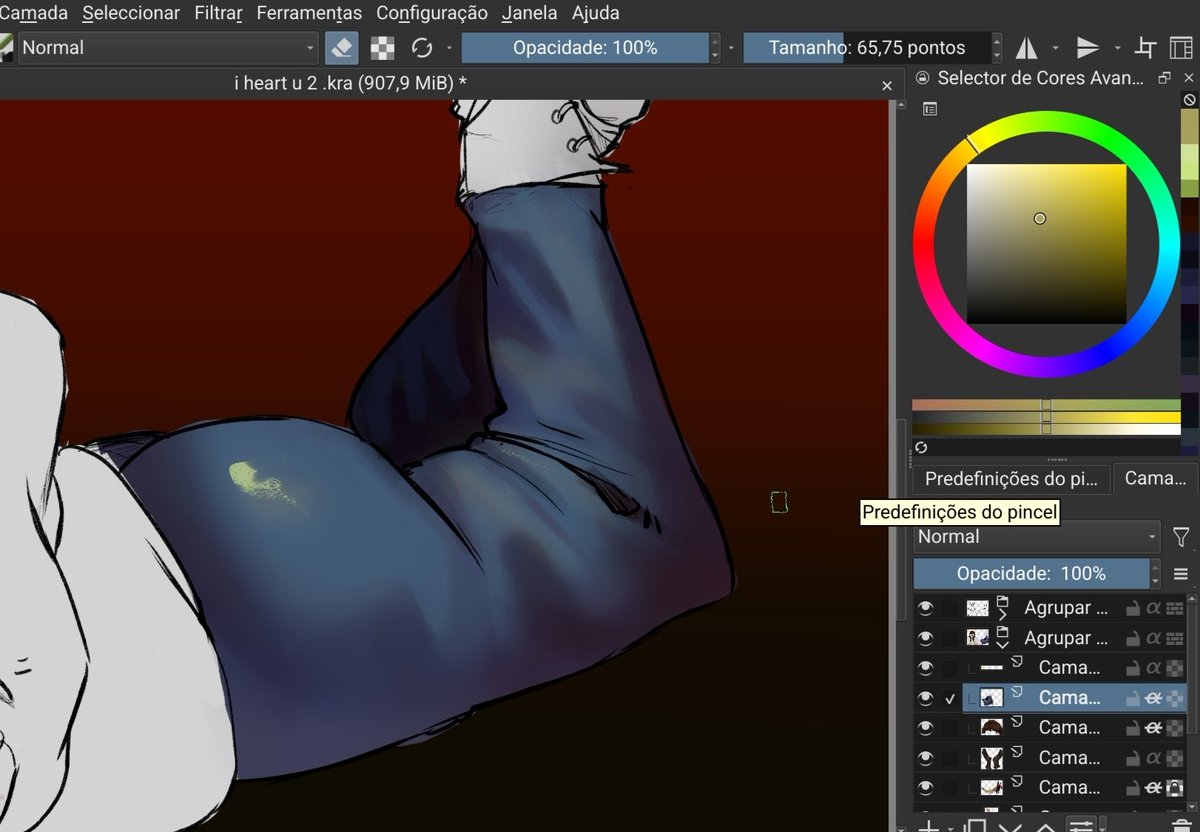This screenshot has height=832, width=1200.
Task: Click the reload original brush preset icon
Action: tap(423, 46)
